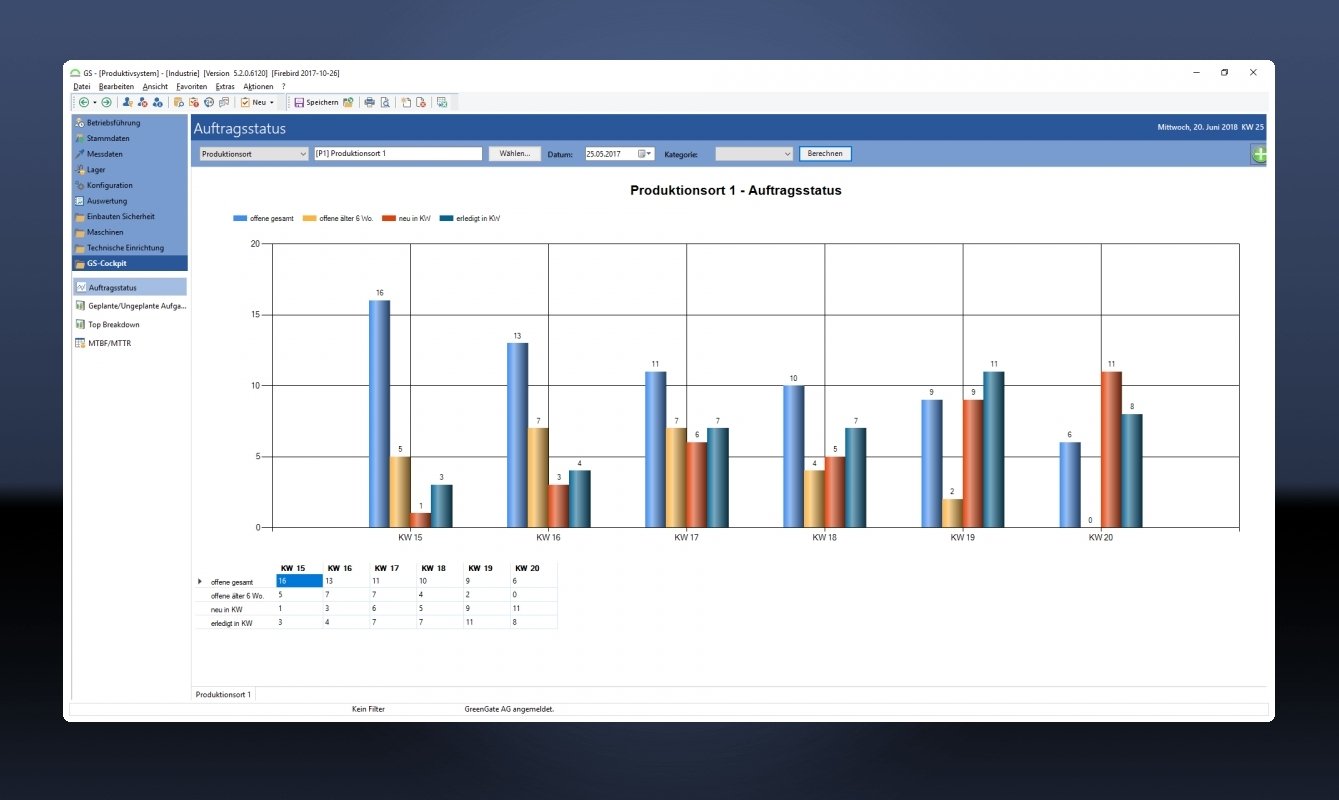Select the Produktionsort 1 bottom tab
The image size is (1339, 800).
[x=224, y=694]
